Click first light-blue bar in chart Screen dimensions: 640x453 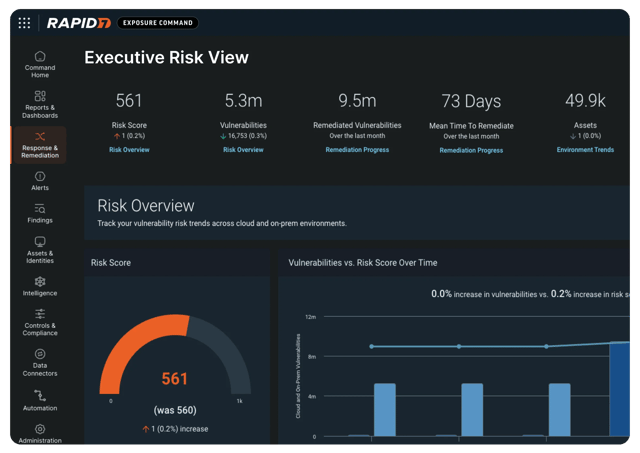[x=384, y=410]
